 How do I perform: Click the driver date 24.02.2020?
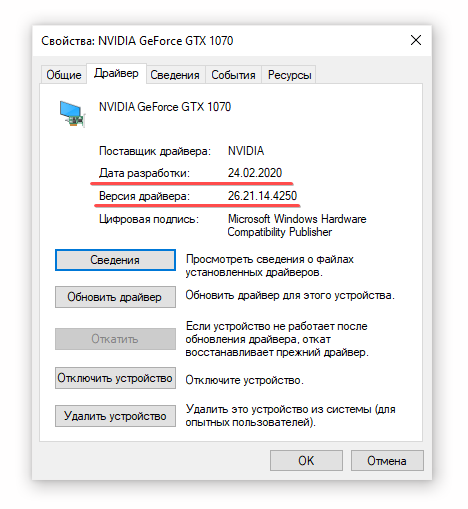pos(255,173)
